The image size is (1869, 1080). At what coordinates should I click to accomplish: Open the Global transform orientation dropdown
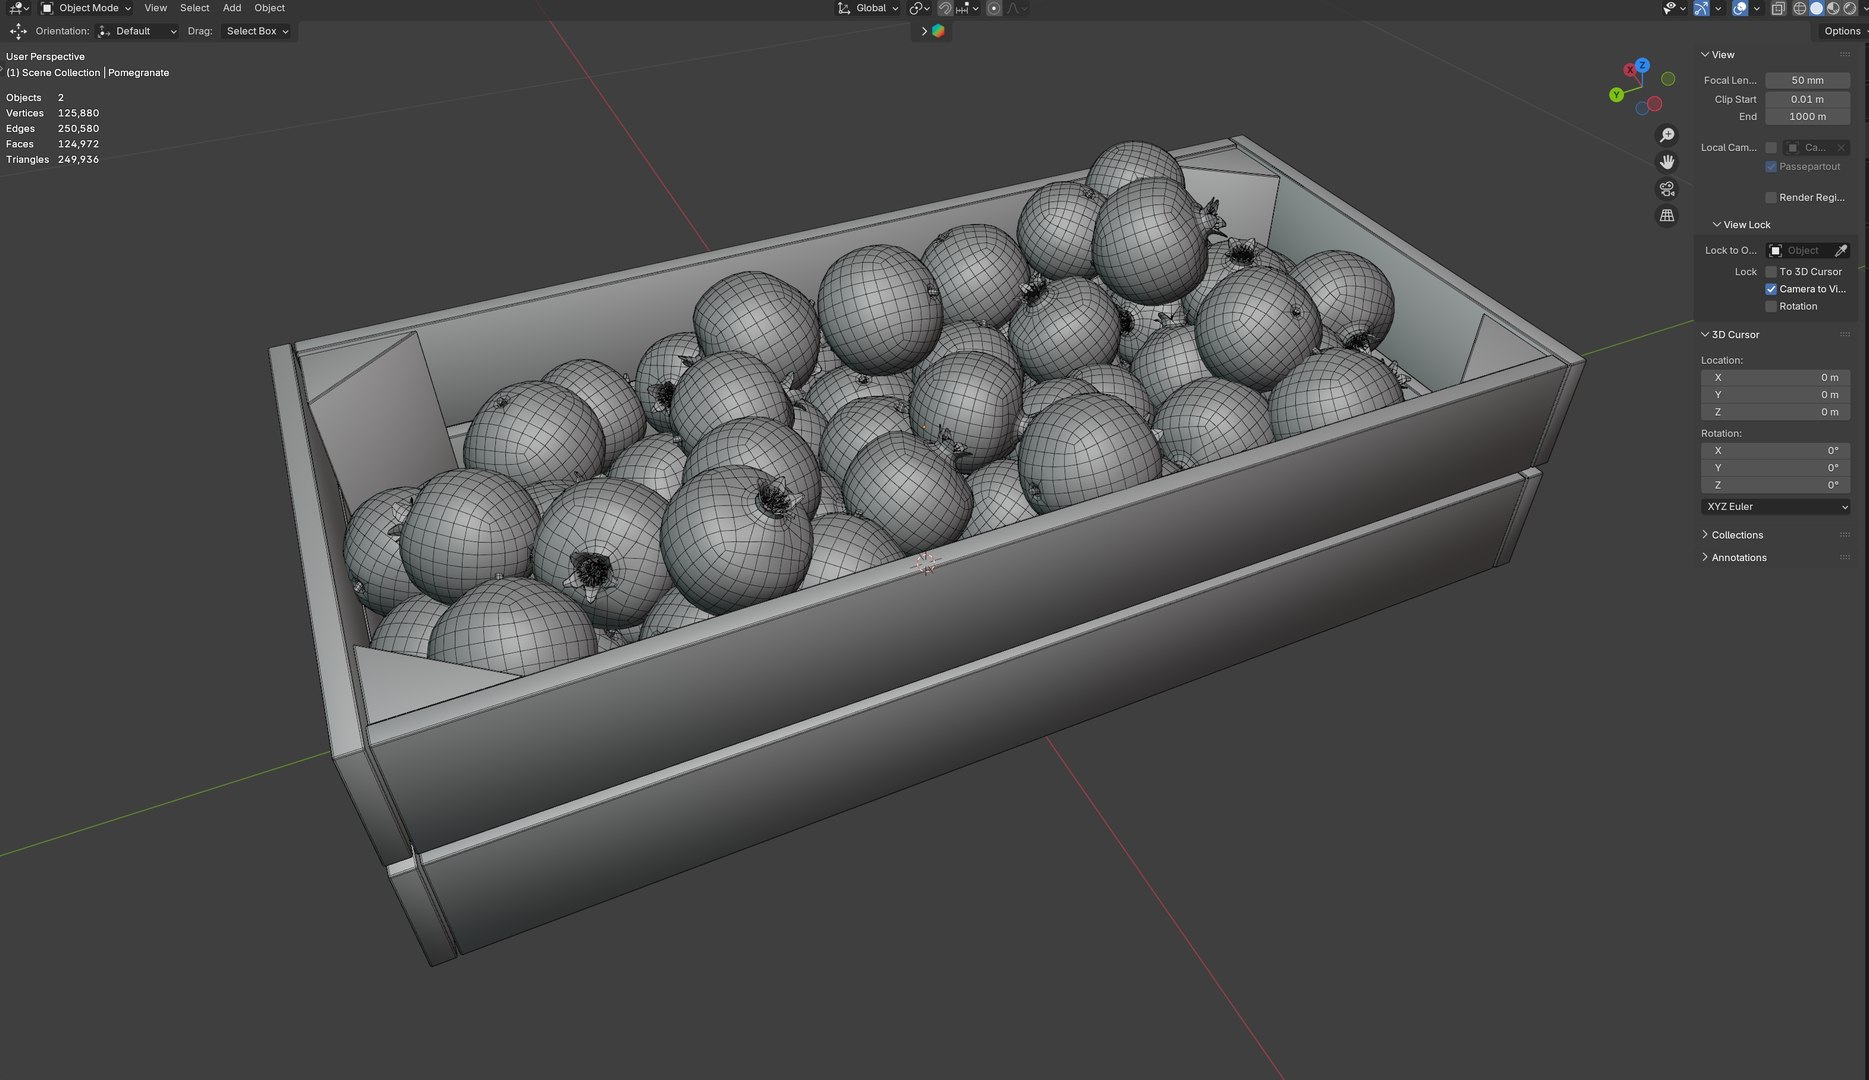tap(867, 8)
